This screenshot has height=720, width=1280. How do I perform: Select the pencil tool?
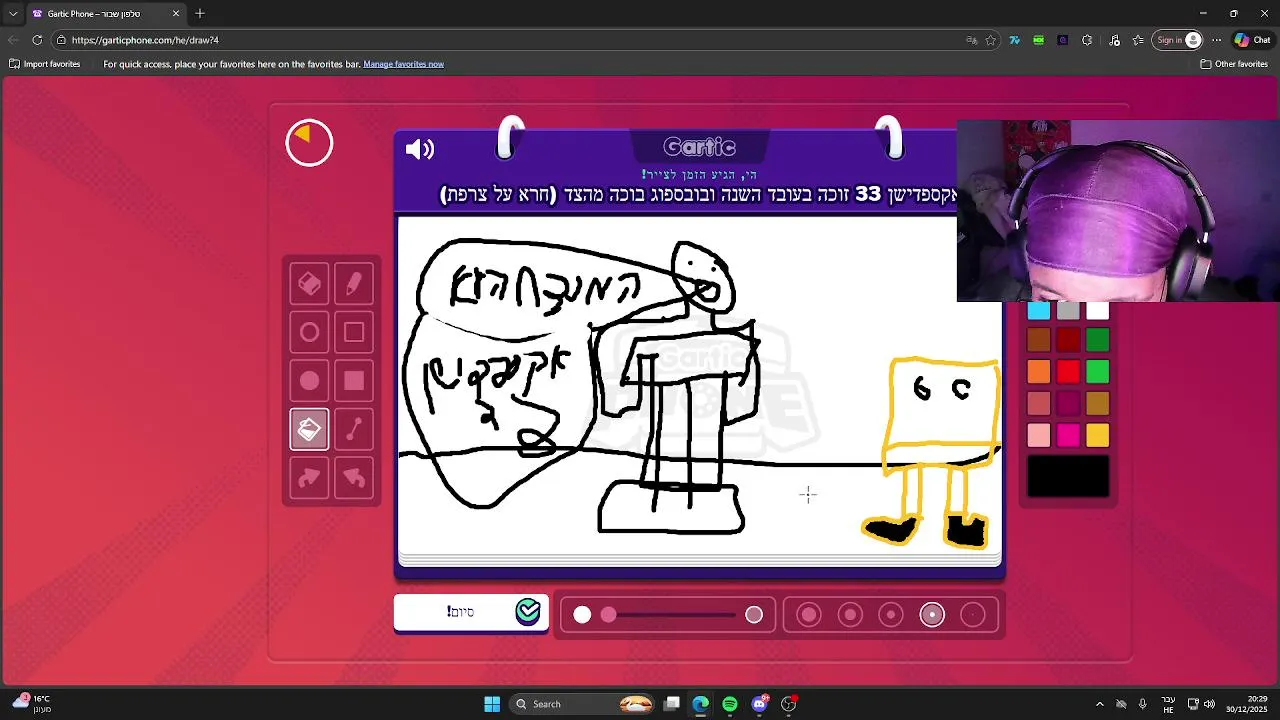(354, 284)
